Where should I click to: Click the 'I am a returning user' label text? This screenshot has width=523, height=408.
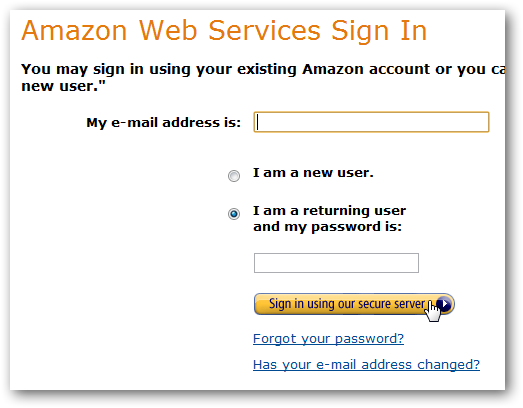point(329,211)
